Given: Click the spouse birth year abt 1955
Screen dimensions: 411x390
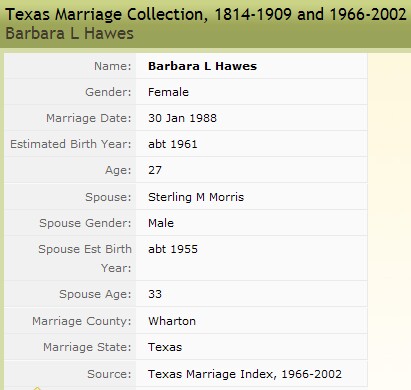Looking at the screenshot, I should (173, 249).
